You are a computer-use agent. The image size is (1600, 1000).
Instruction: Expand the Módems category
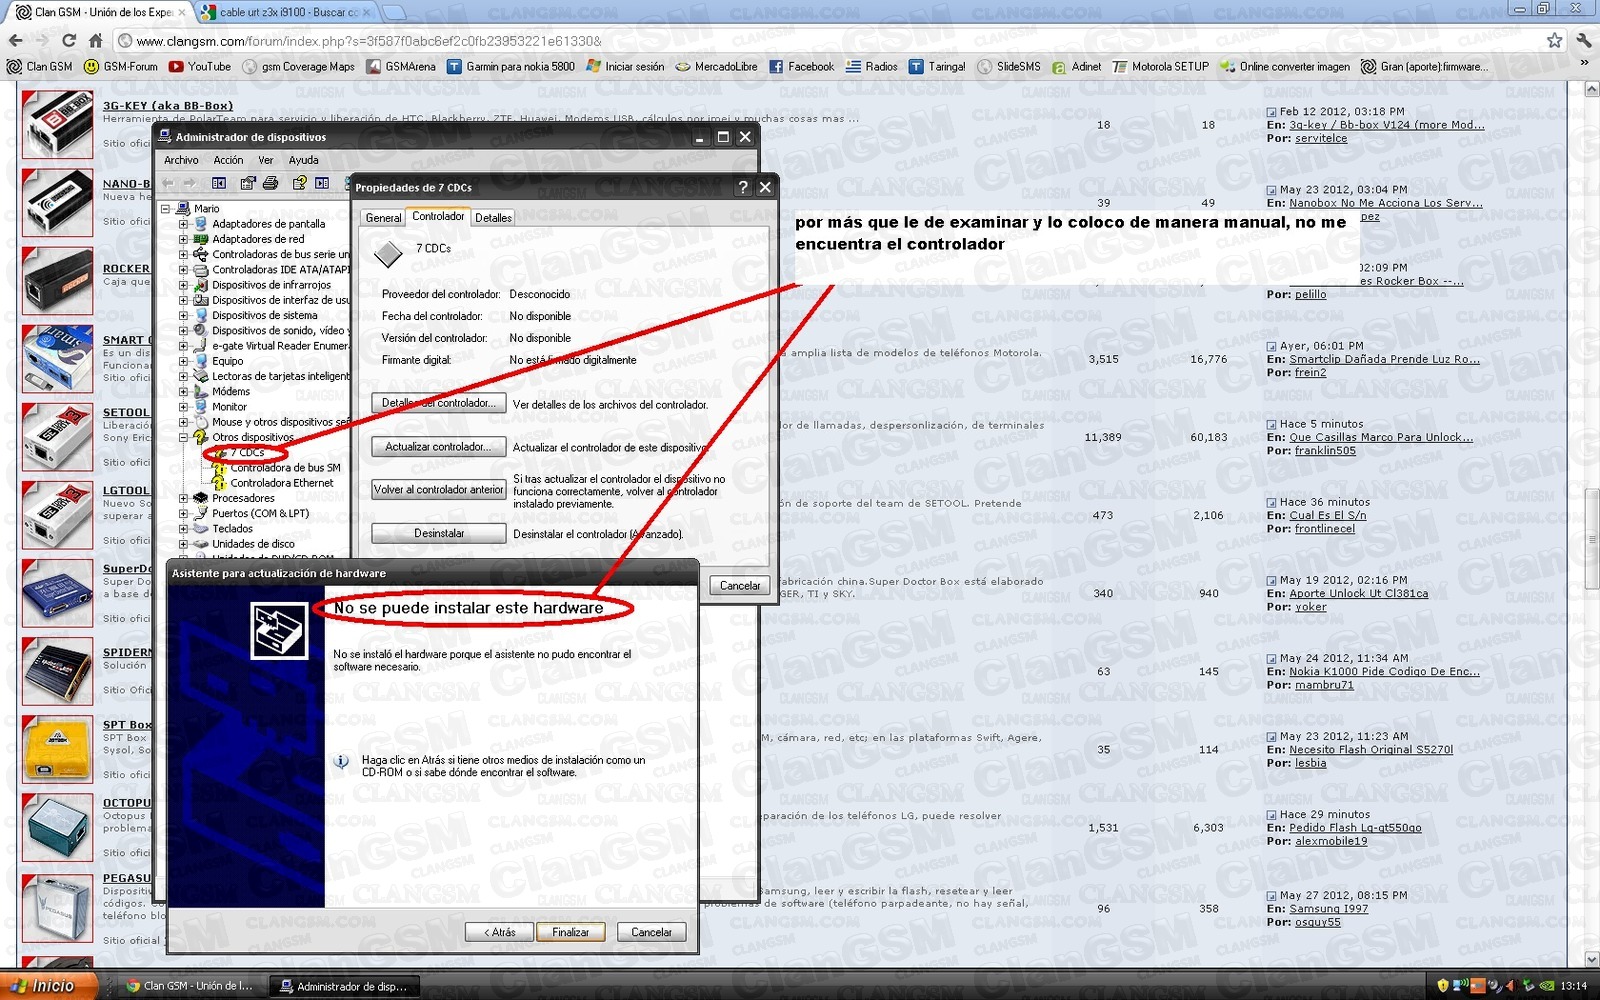pyautogui.click(x=183, y=392)
